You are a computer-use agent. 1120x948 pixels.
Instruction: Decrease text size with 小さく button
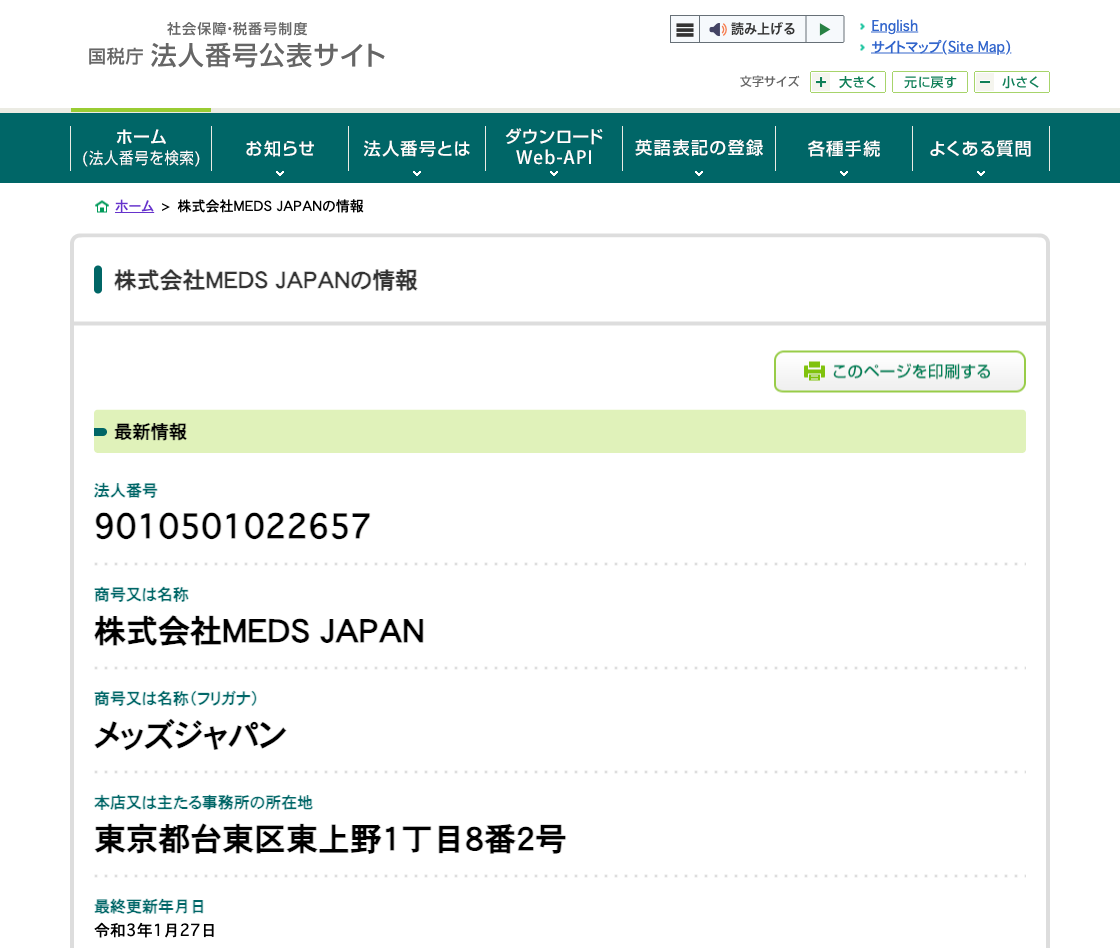1011,82
